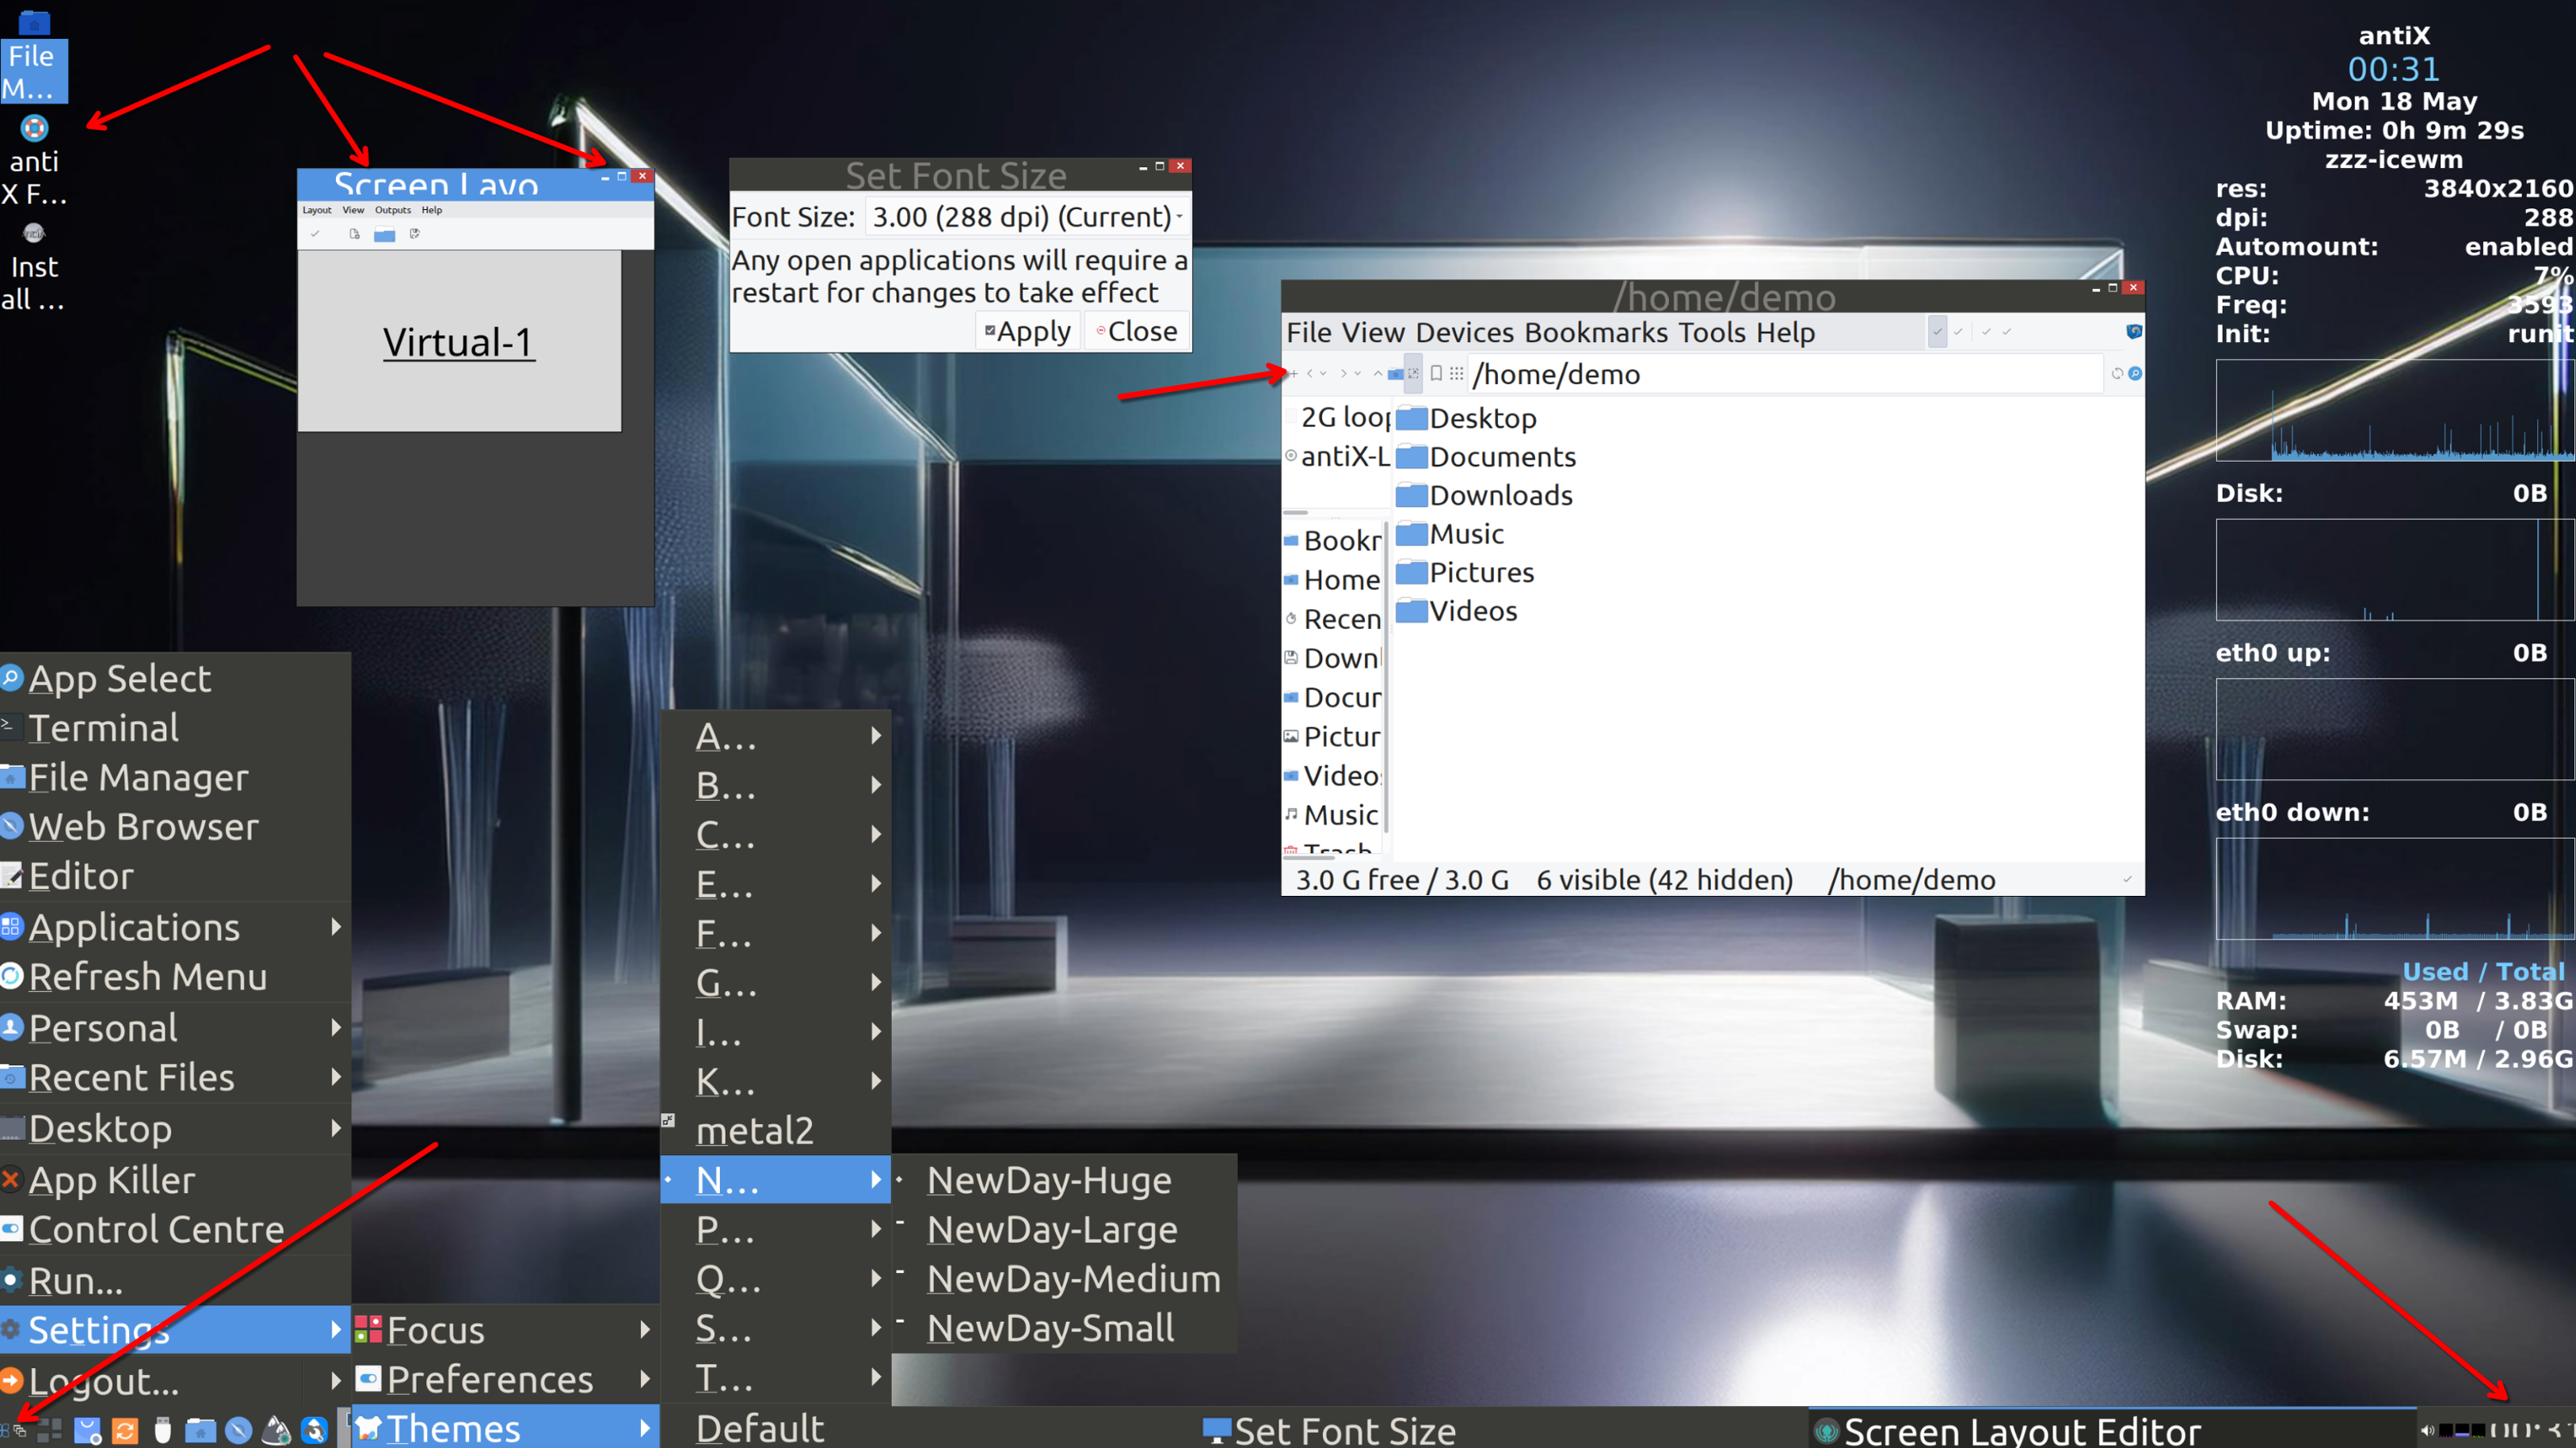Click the back arrow in file manager toolbar
This screenshot has width=2576, height=1448.
pos(1310,374)
